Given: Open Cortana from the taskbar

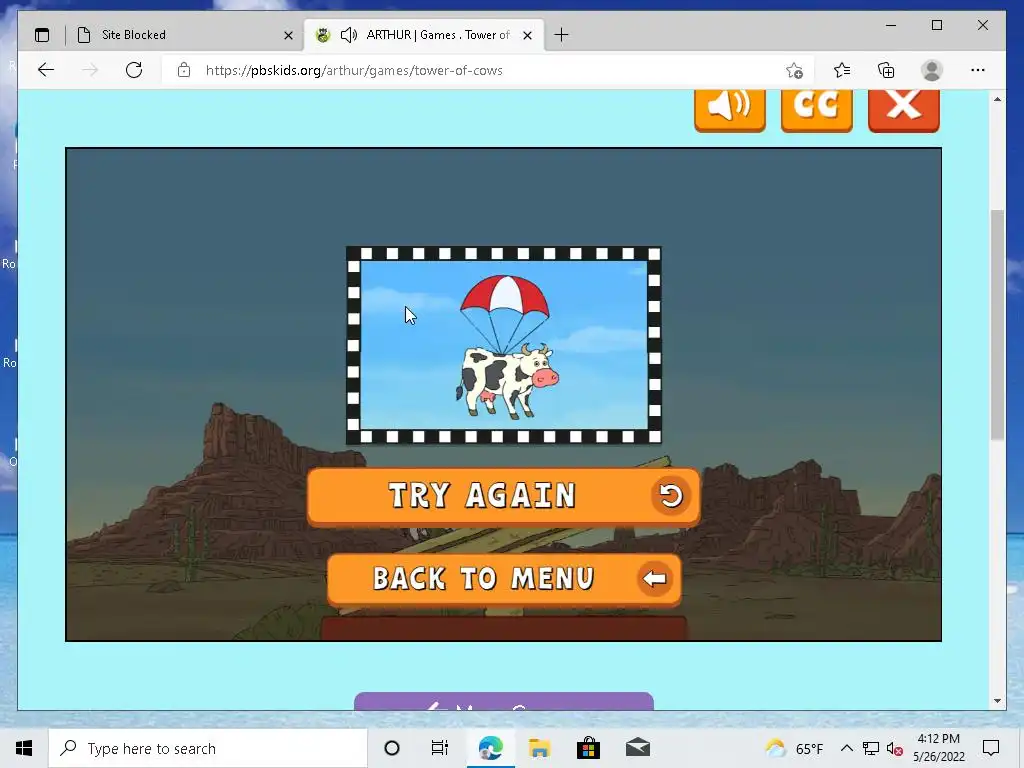Looking at the screenshot, I should point(392,748).
